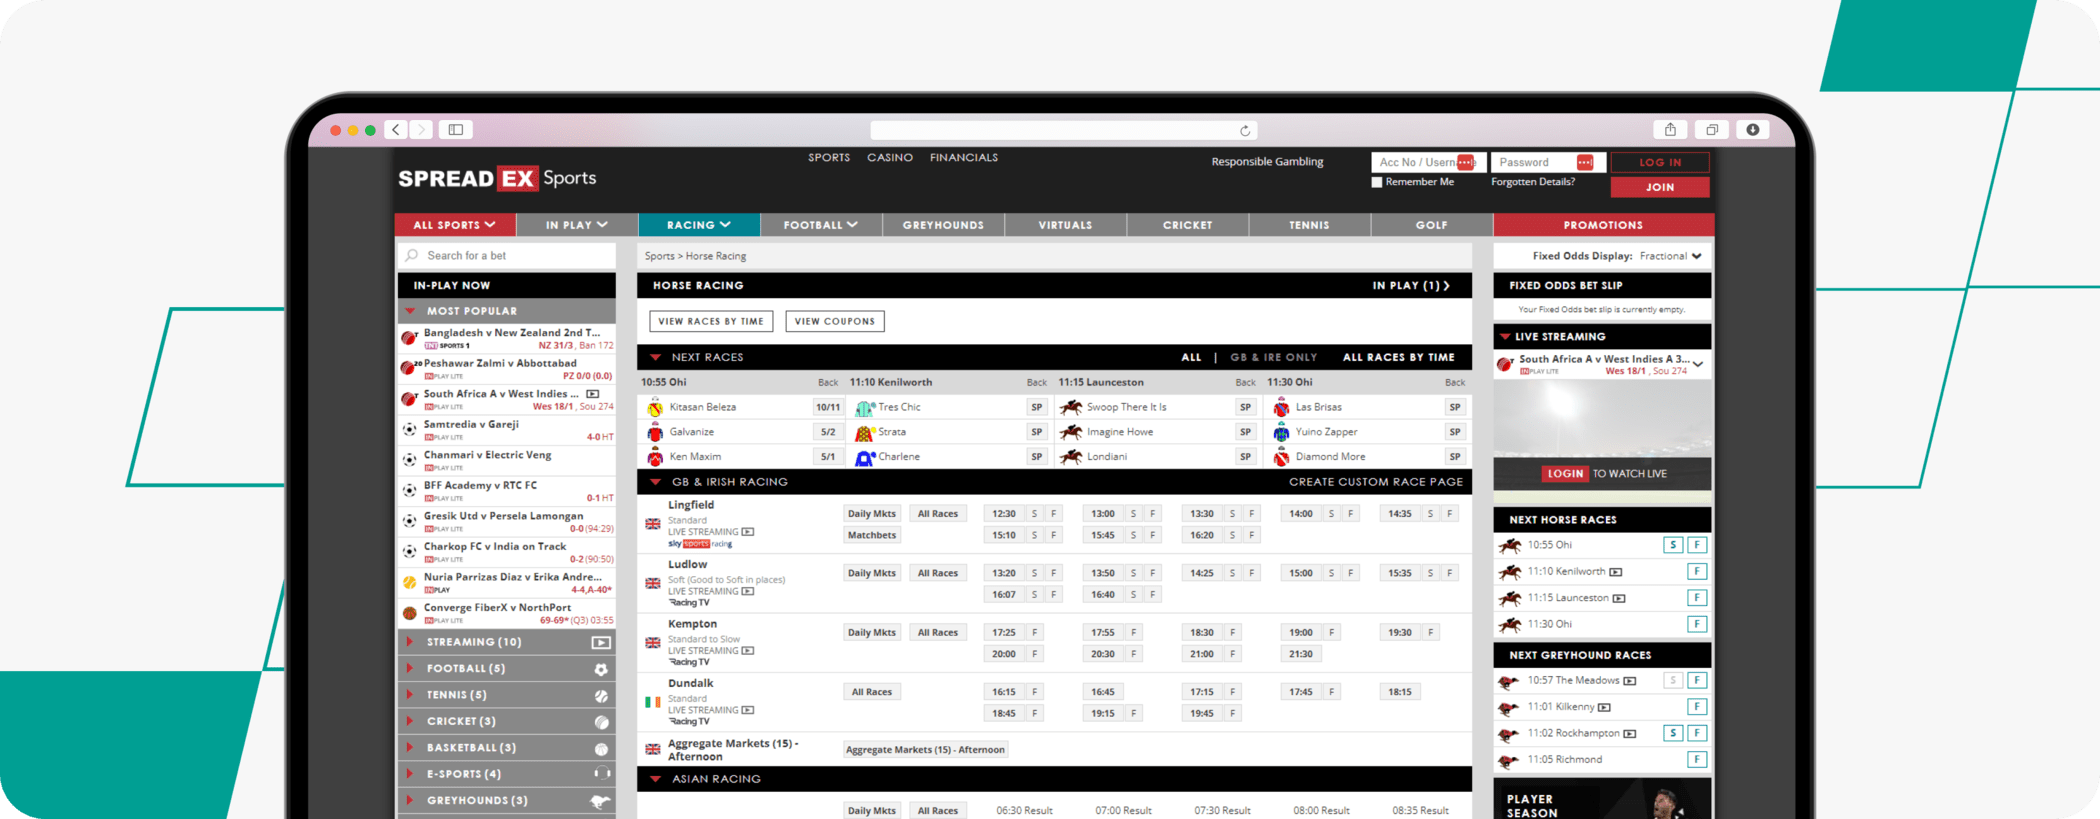Click the greyhound icon next to 10:57 The Meadows
This screenshot has height=819, width=2100.
1509,682
